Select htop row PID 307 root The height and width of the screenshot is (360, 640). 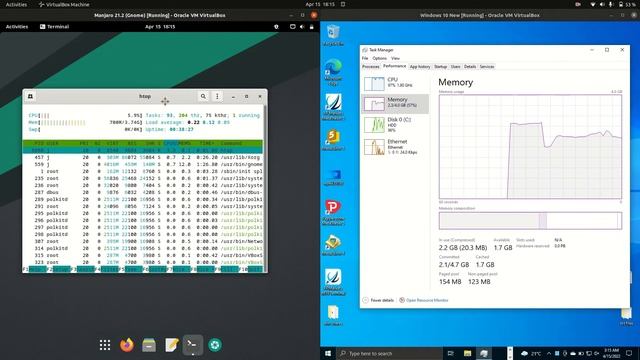pos(143,241)
